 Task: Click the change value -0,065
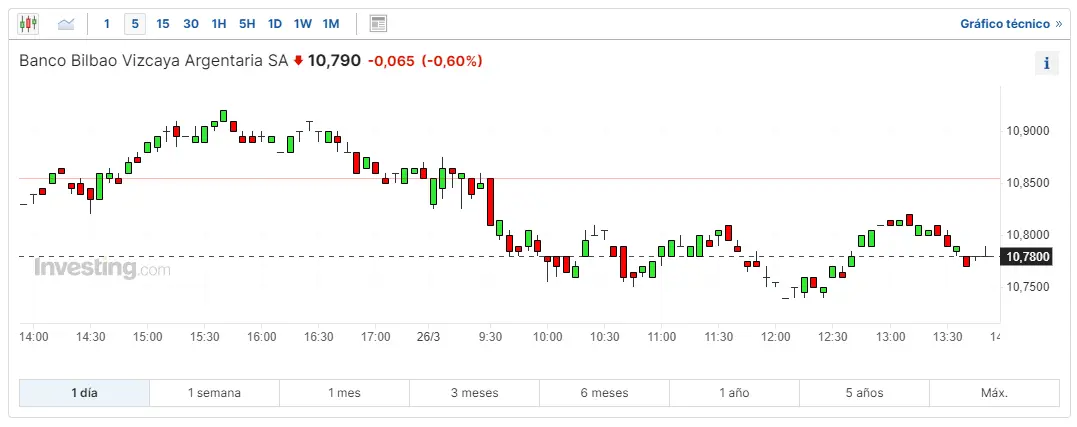[391, 61]
